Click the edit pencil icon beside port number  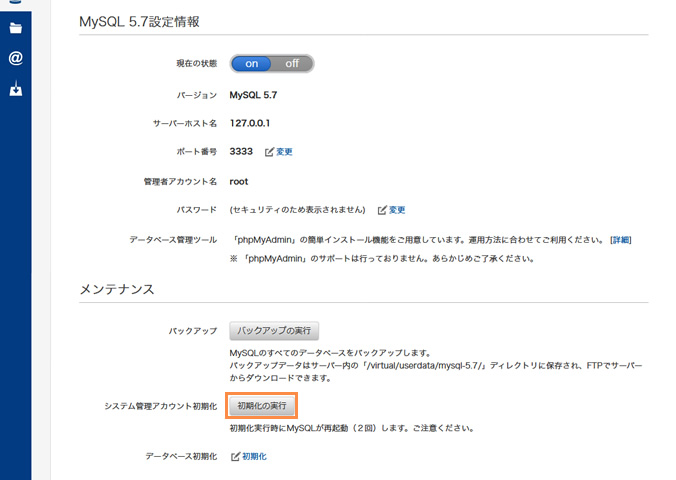point(269,152)
